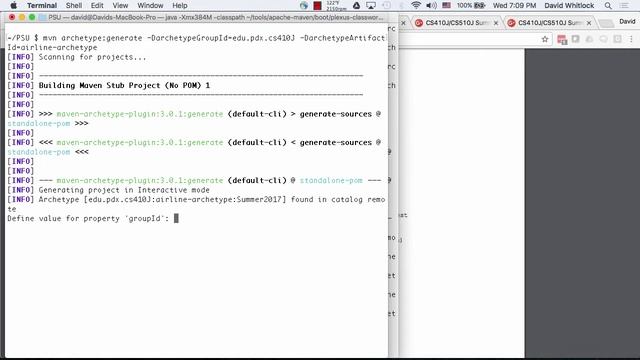Open Spotlight search magnifier
This screenshot has width=640, height=360.
point(608,5)
